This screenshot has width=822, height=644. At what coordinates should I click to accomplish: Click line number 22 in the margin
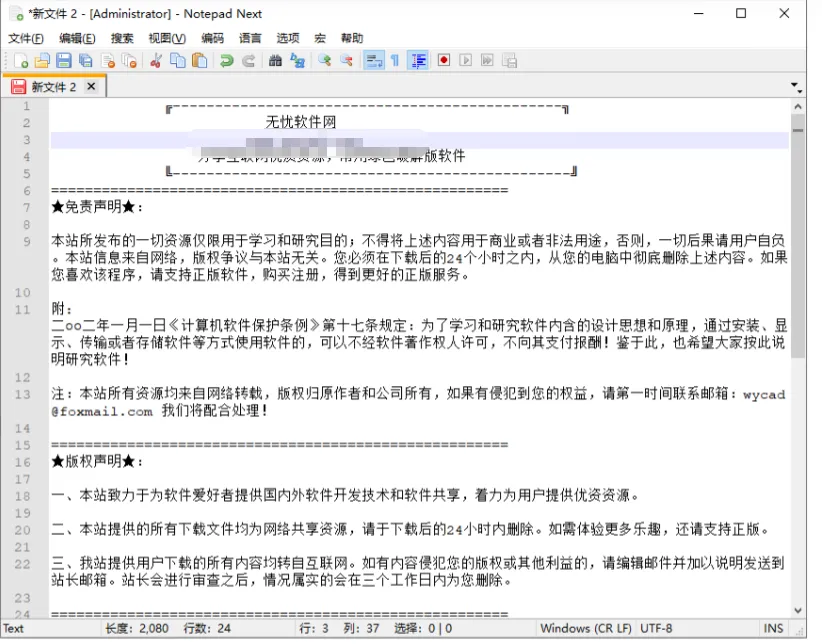pyautogui.click(x=23, y=564)
